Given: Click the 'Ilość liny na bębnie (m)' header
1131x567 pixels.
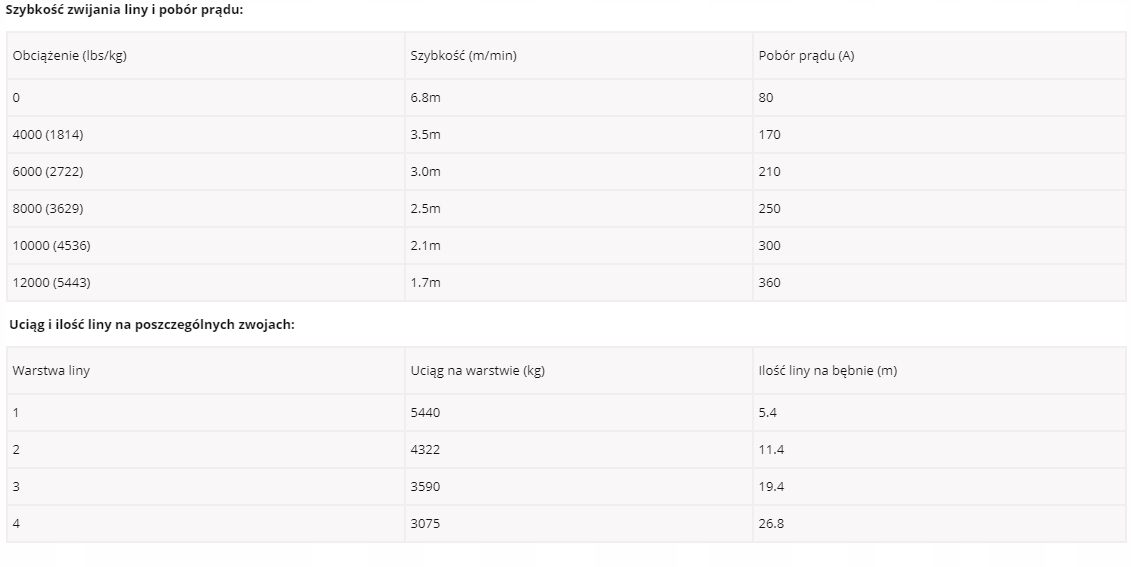Looking at the screenshot, I should pyautogui.click(x=827, y=370).
